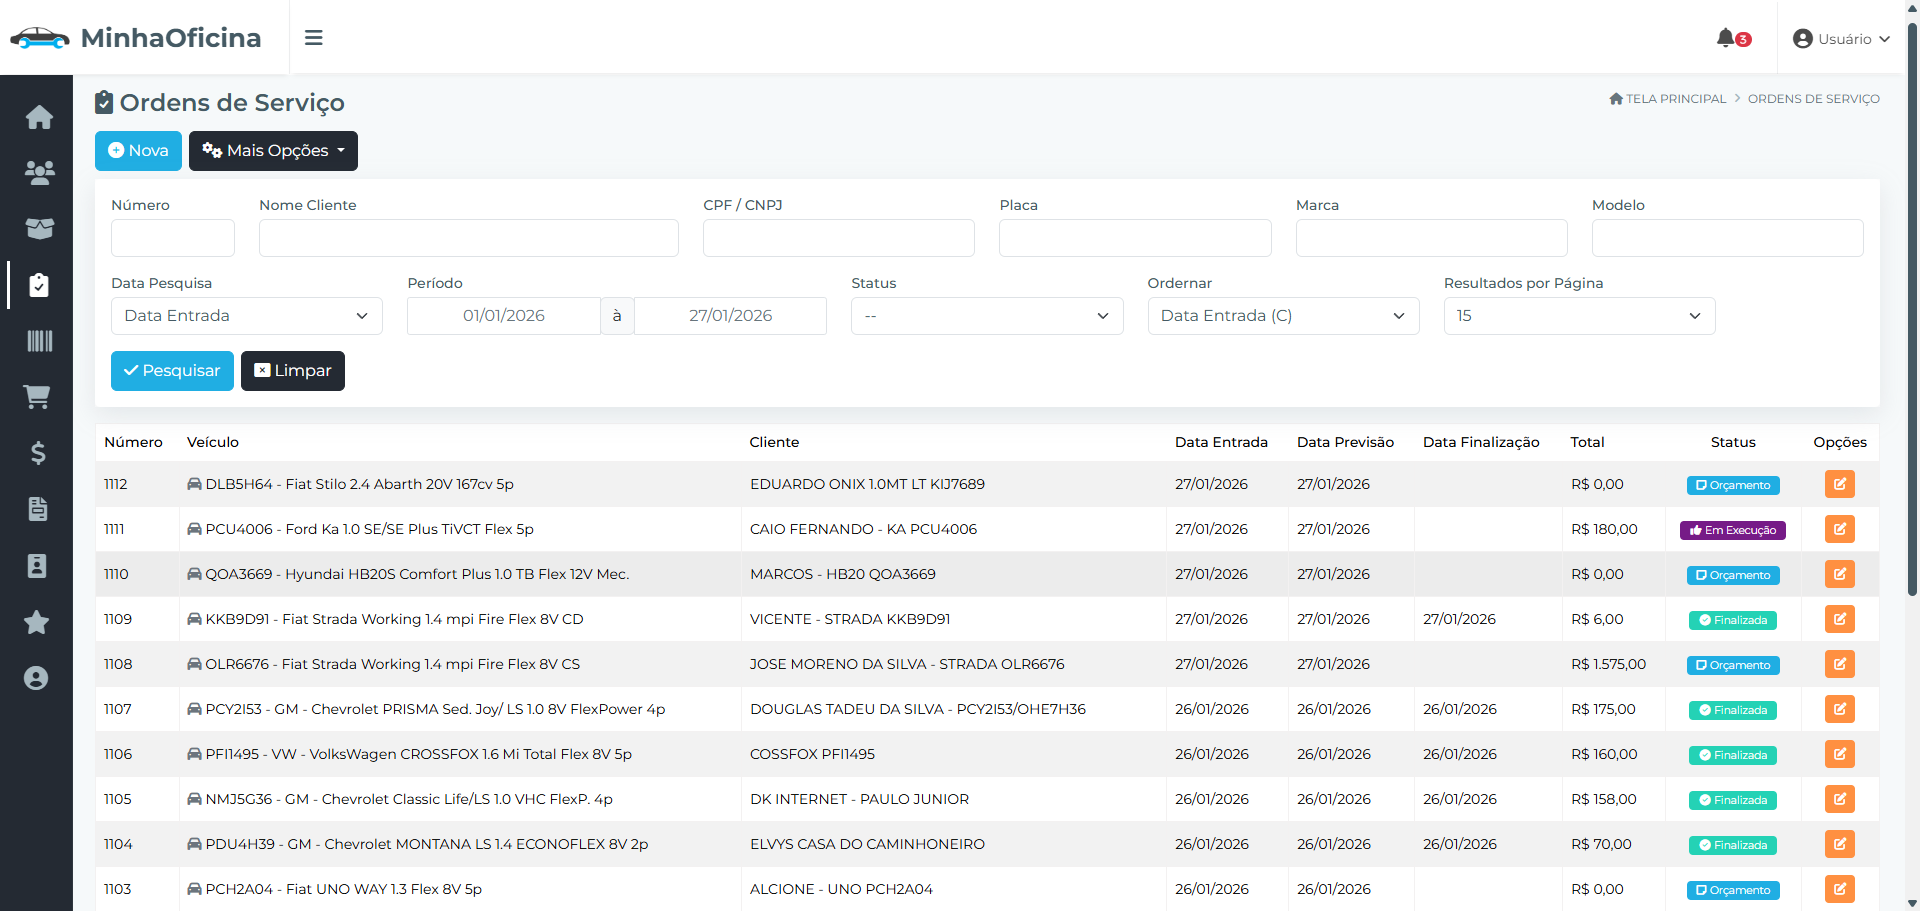Open the barcode icon in sidebar

39,341
